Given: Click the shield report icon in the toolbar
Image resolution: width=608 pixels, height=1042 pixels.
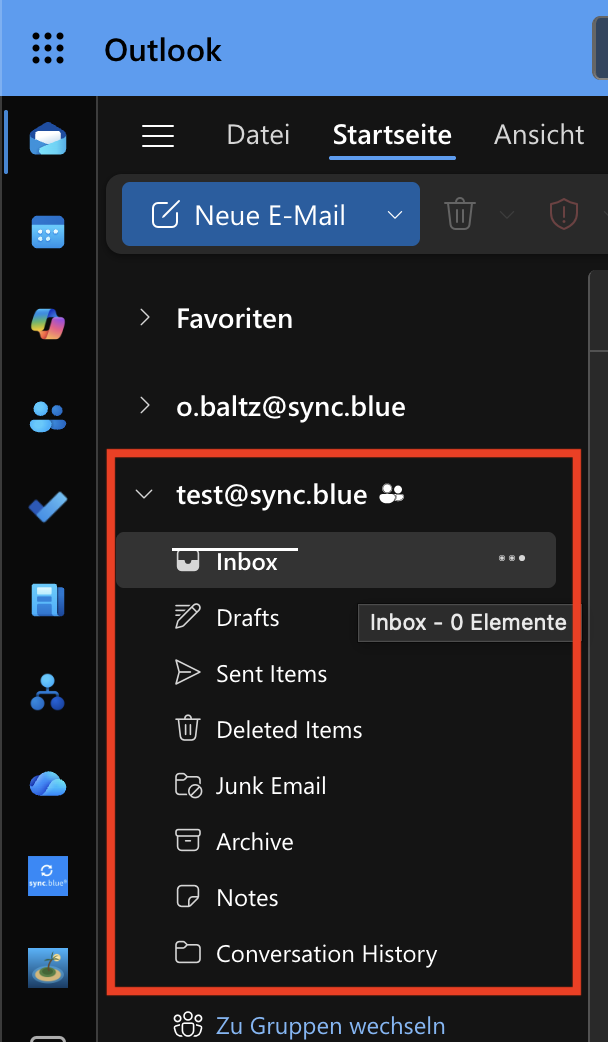Looking at the screenshot, I should [x=563, y=215].
